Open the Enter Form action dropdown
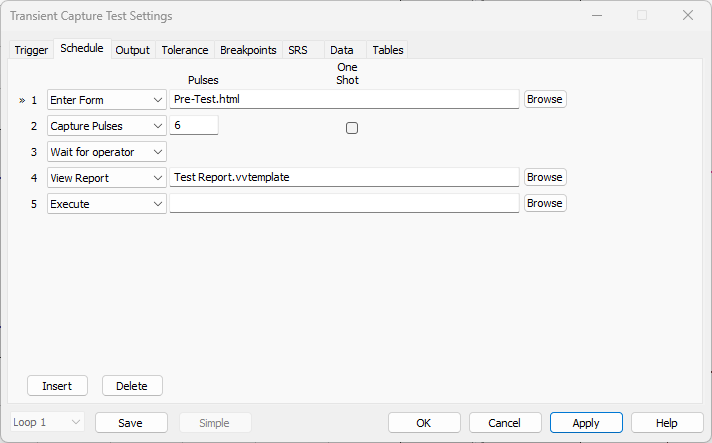The height and width of the screenshot is (443, 712). 107,100
